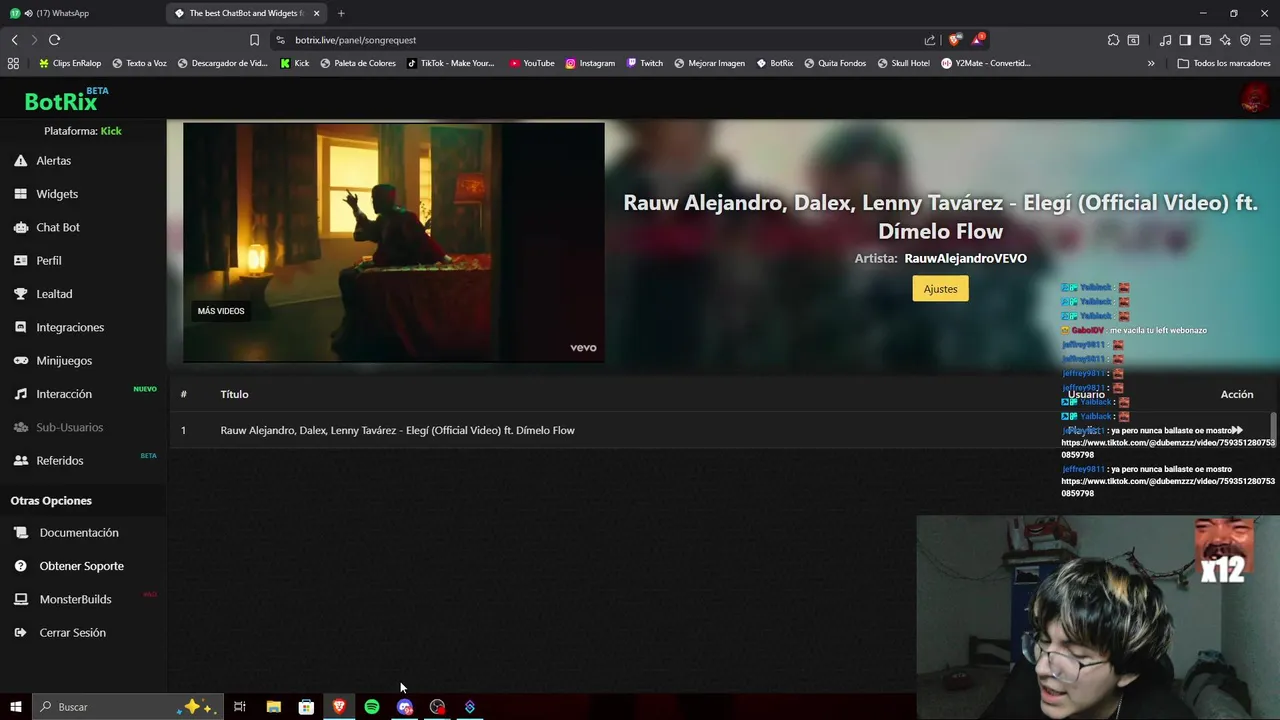Open Task View in the taskbar
This screenshot has height=720, width=1280.
pyautogui.click(x=240, y=707)
